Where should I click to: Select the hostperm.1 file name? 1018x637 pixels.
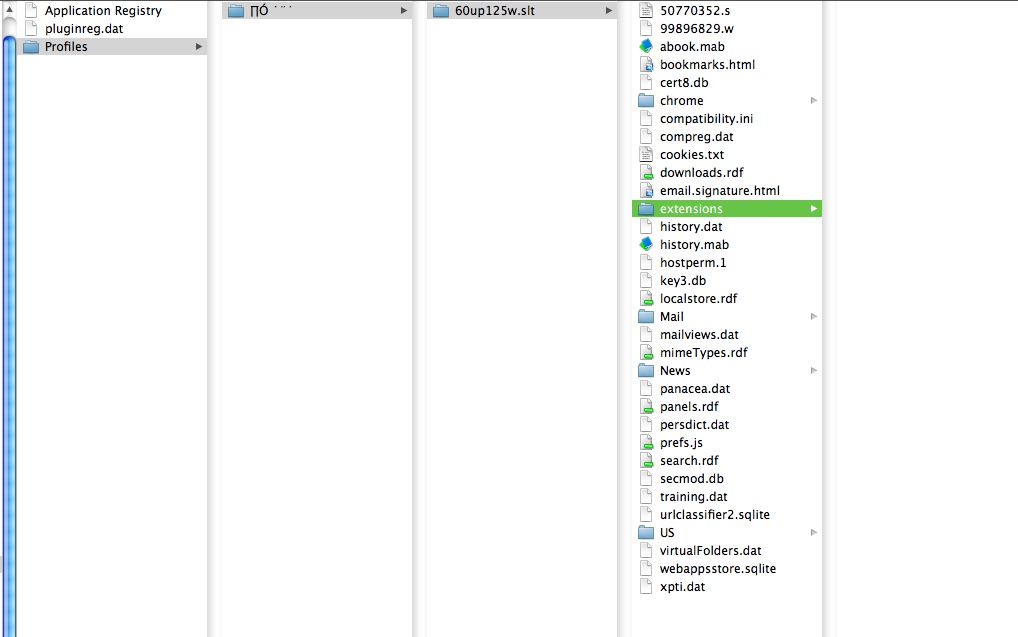[693, 262]
